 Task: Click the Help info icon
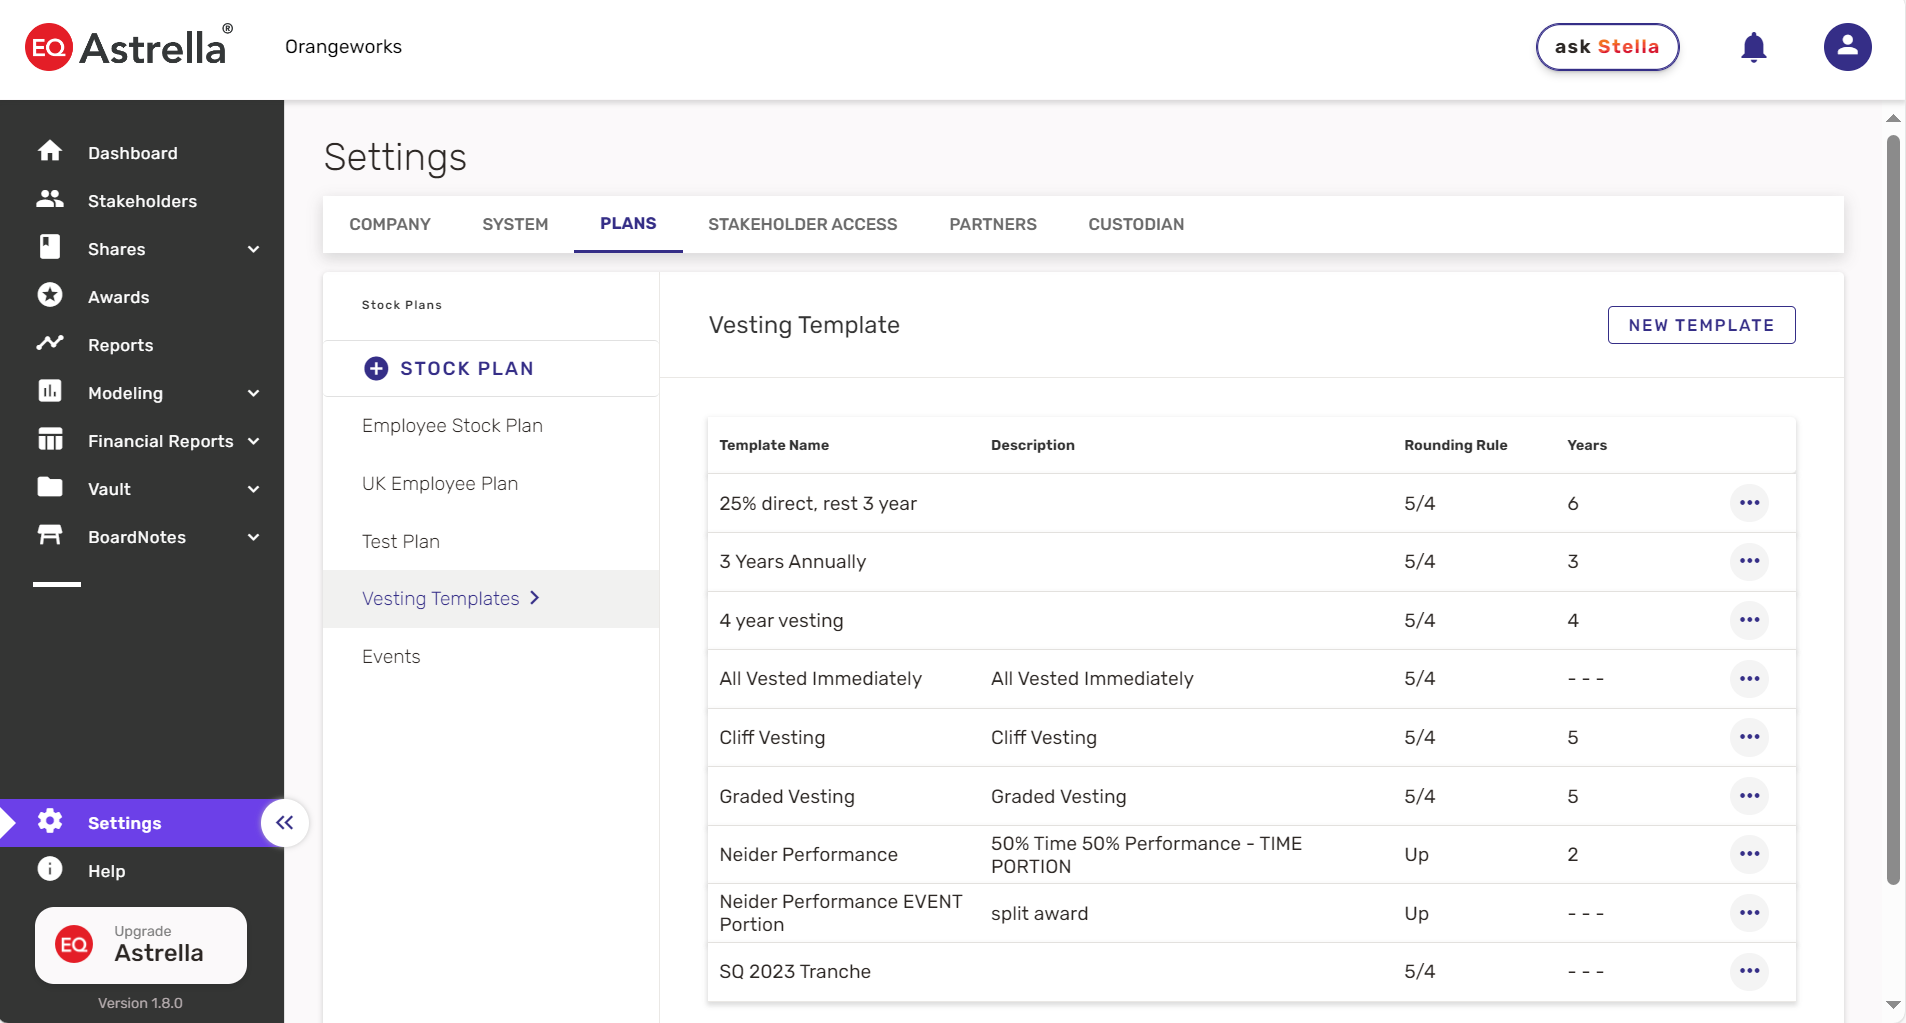[50, 869]
